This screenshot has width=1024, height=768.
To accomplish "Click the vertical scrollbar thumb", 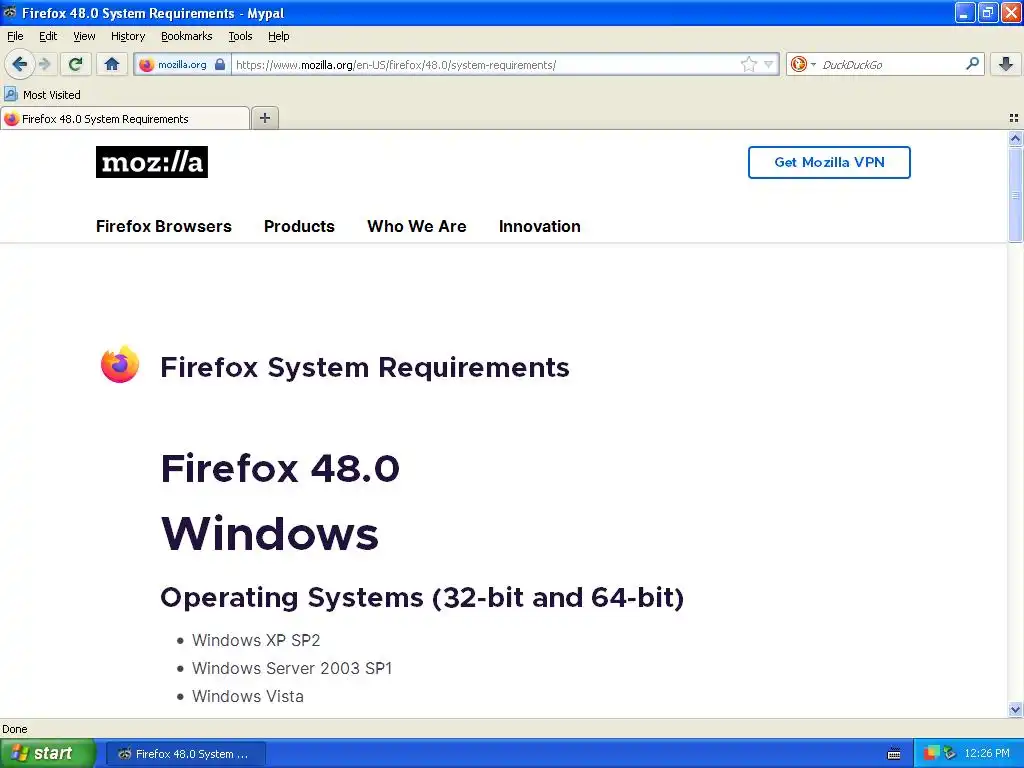I will coord(1015,195).
